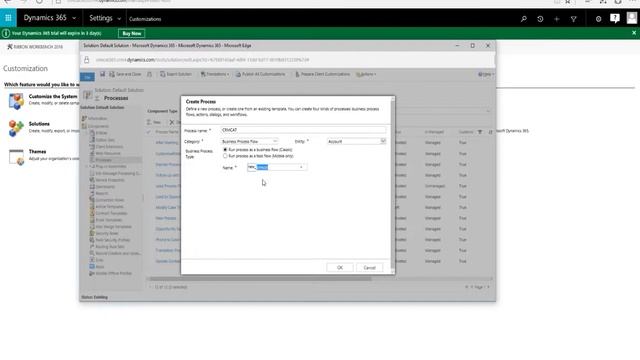Open the Help dropdown in solution window
The height and width of the screenshot is (360, 640).
(486, 74)
